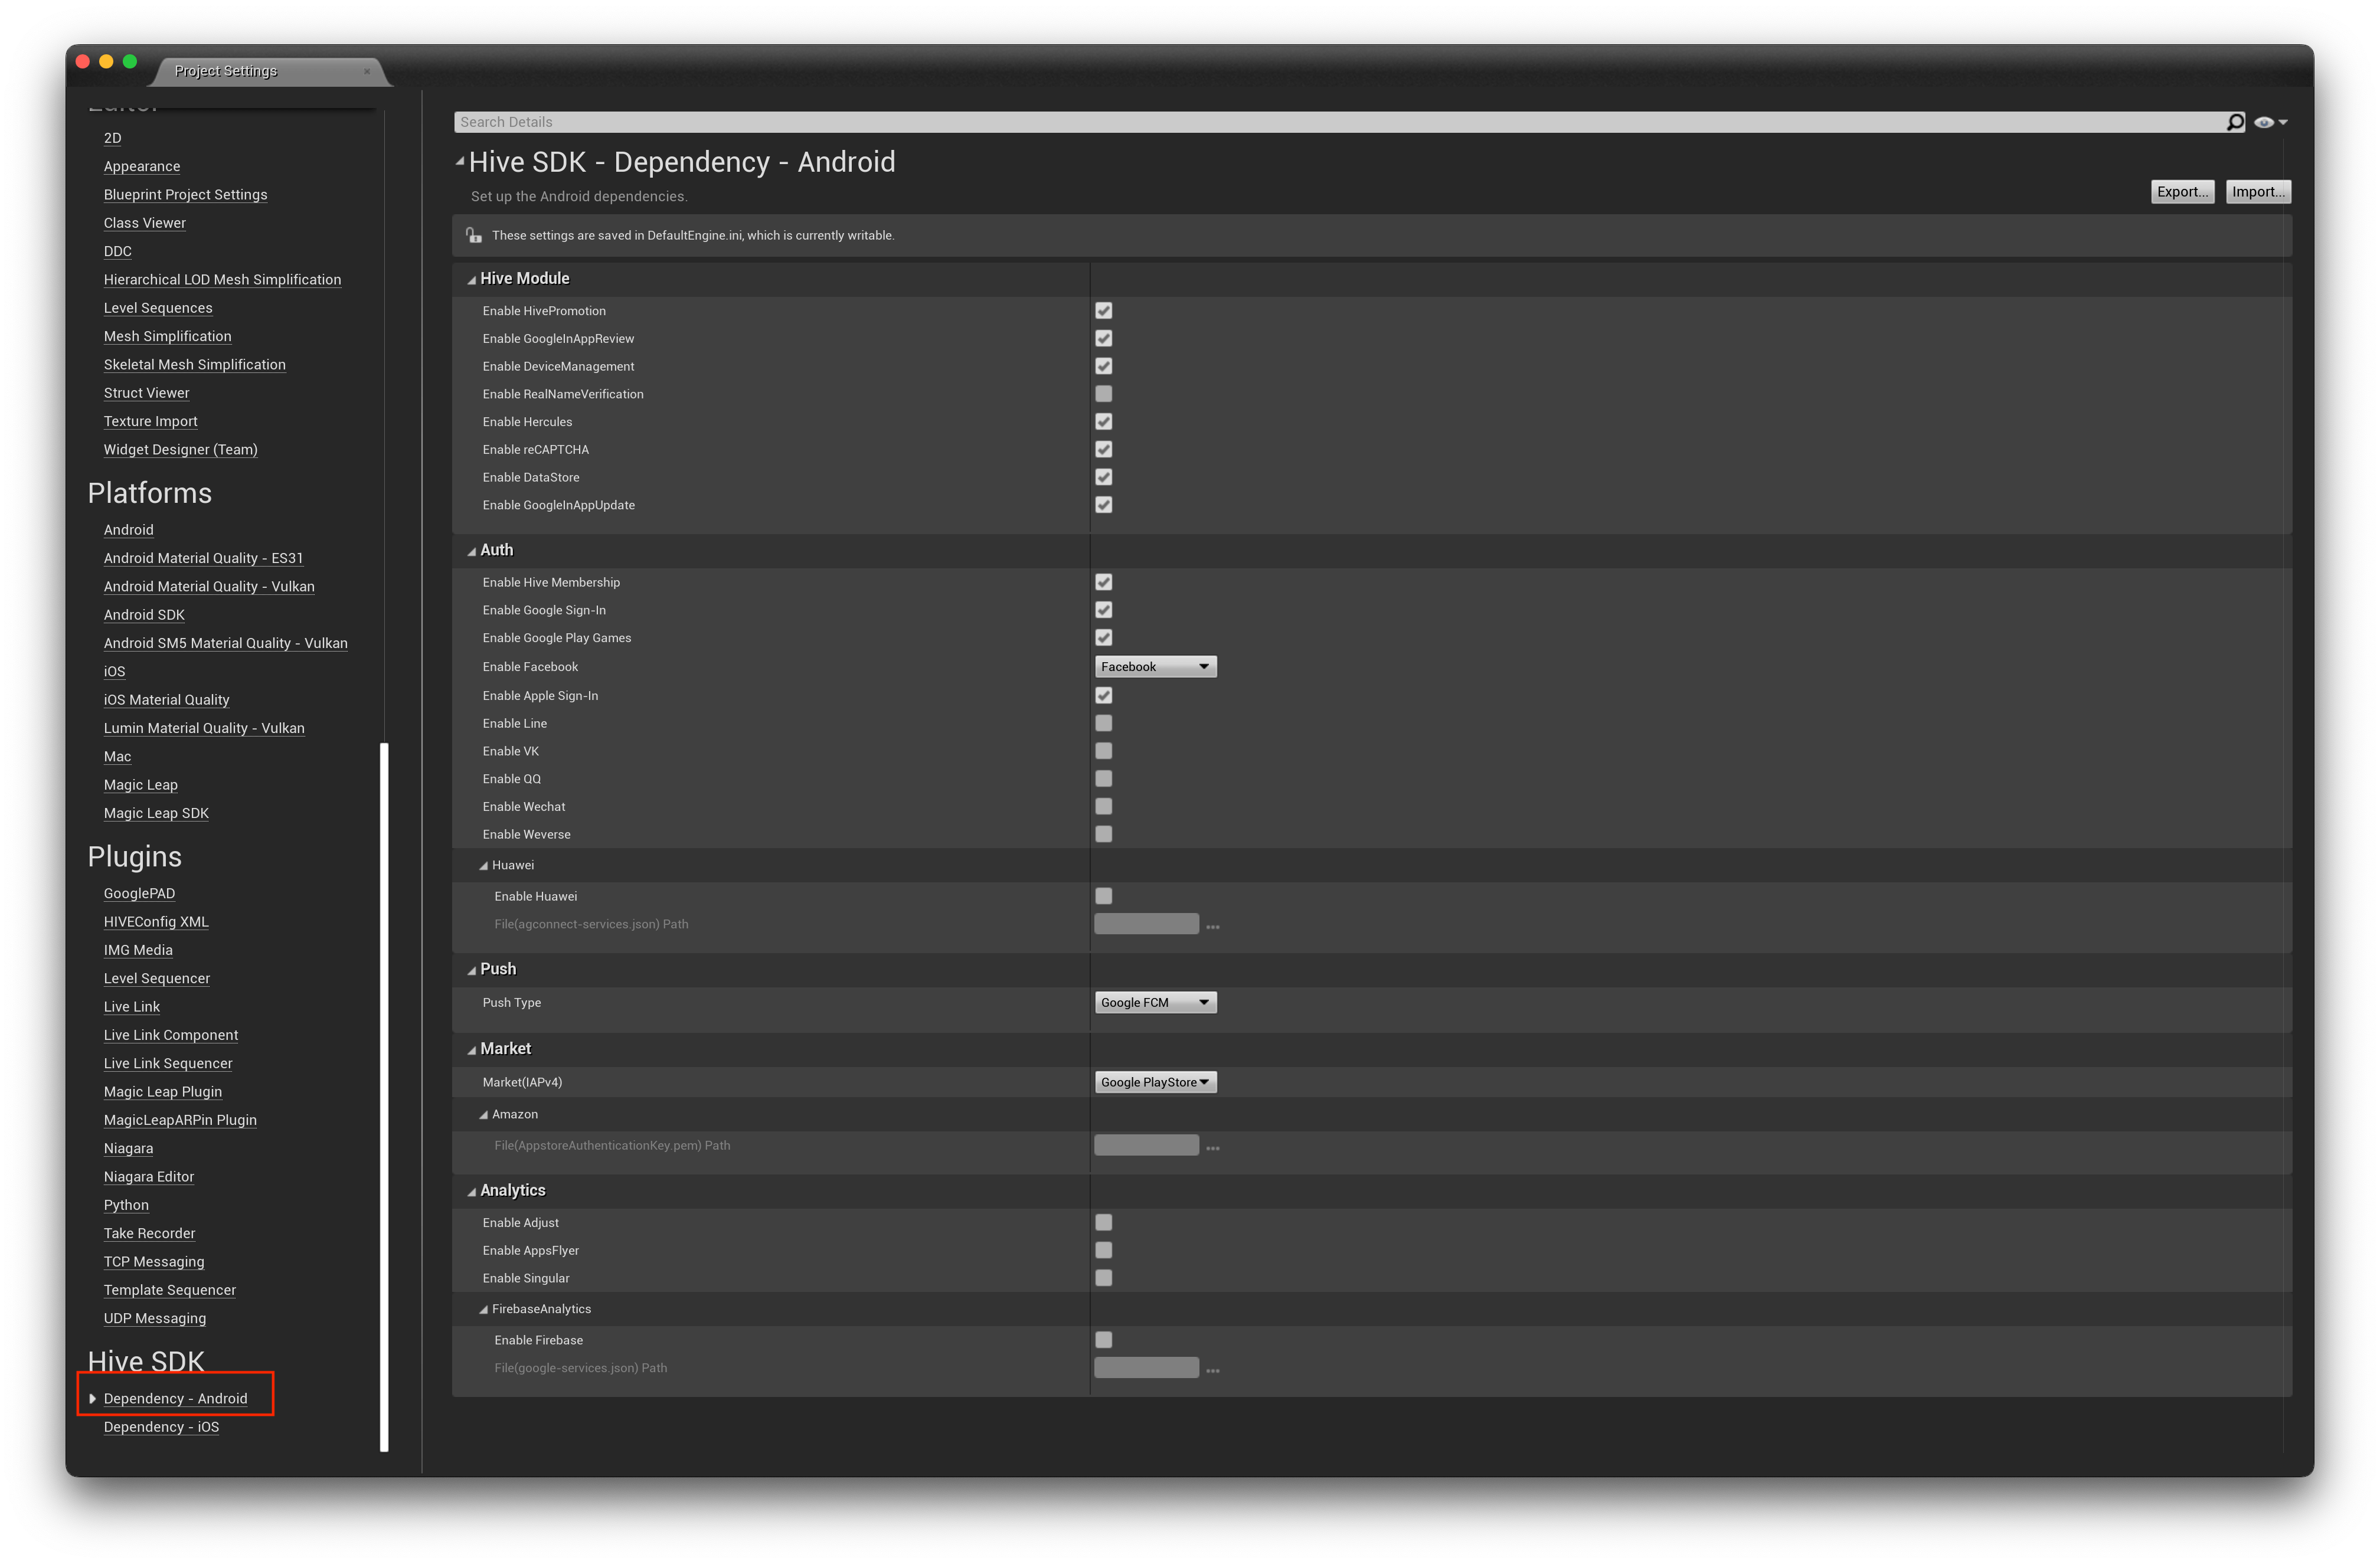Select Dependency - iOS in the sidebar
Screen dimensions: 2380x1564
(161, 1427)
